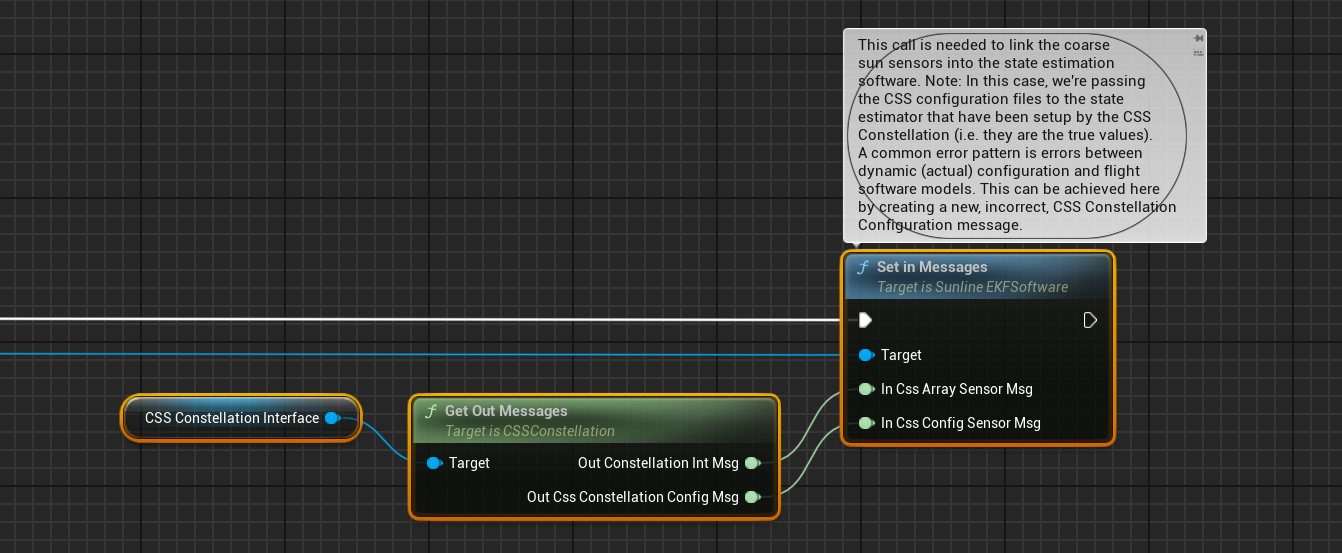The width and height of the screenshot is (1342, 553).
Task: Click the function icon on Get Out Messages
Action: pos(431,411)
